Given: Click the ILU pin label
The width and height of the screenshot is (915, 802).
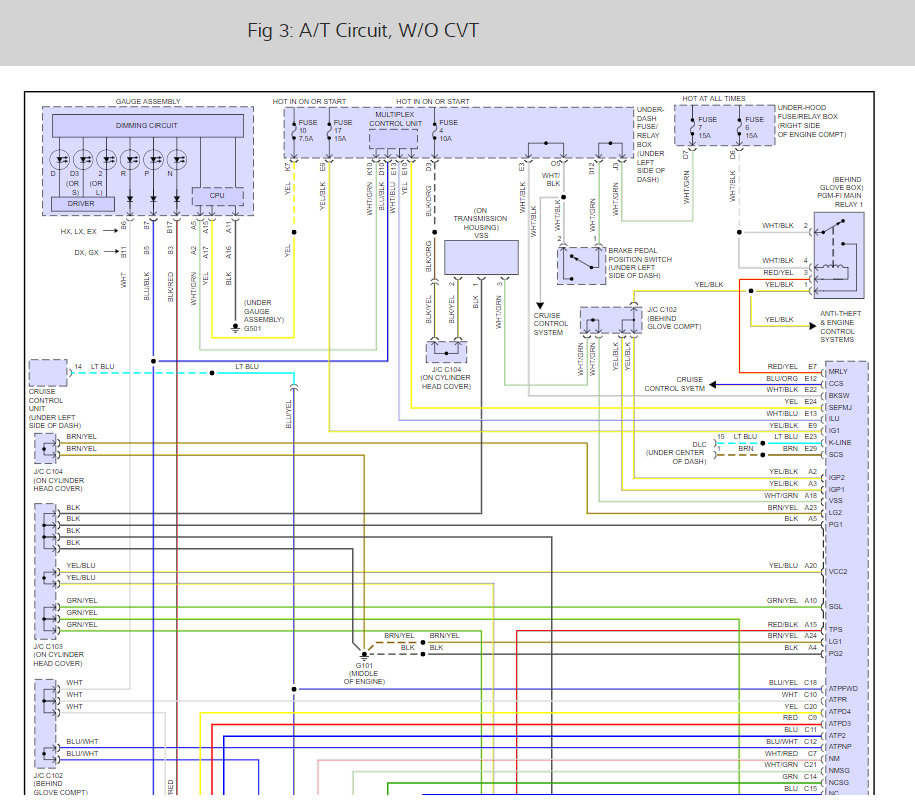Looking at the screenshot, I should coord(834,419).
